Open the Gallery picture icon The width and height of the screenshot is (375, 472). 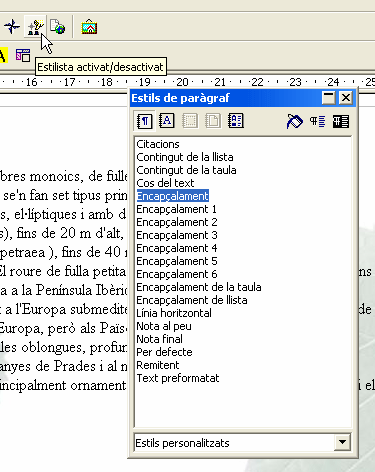coord(89,27)
